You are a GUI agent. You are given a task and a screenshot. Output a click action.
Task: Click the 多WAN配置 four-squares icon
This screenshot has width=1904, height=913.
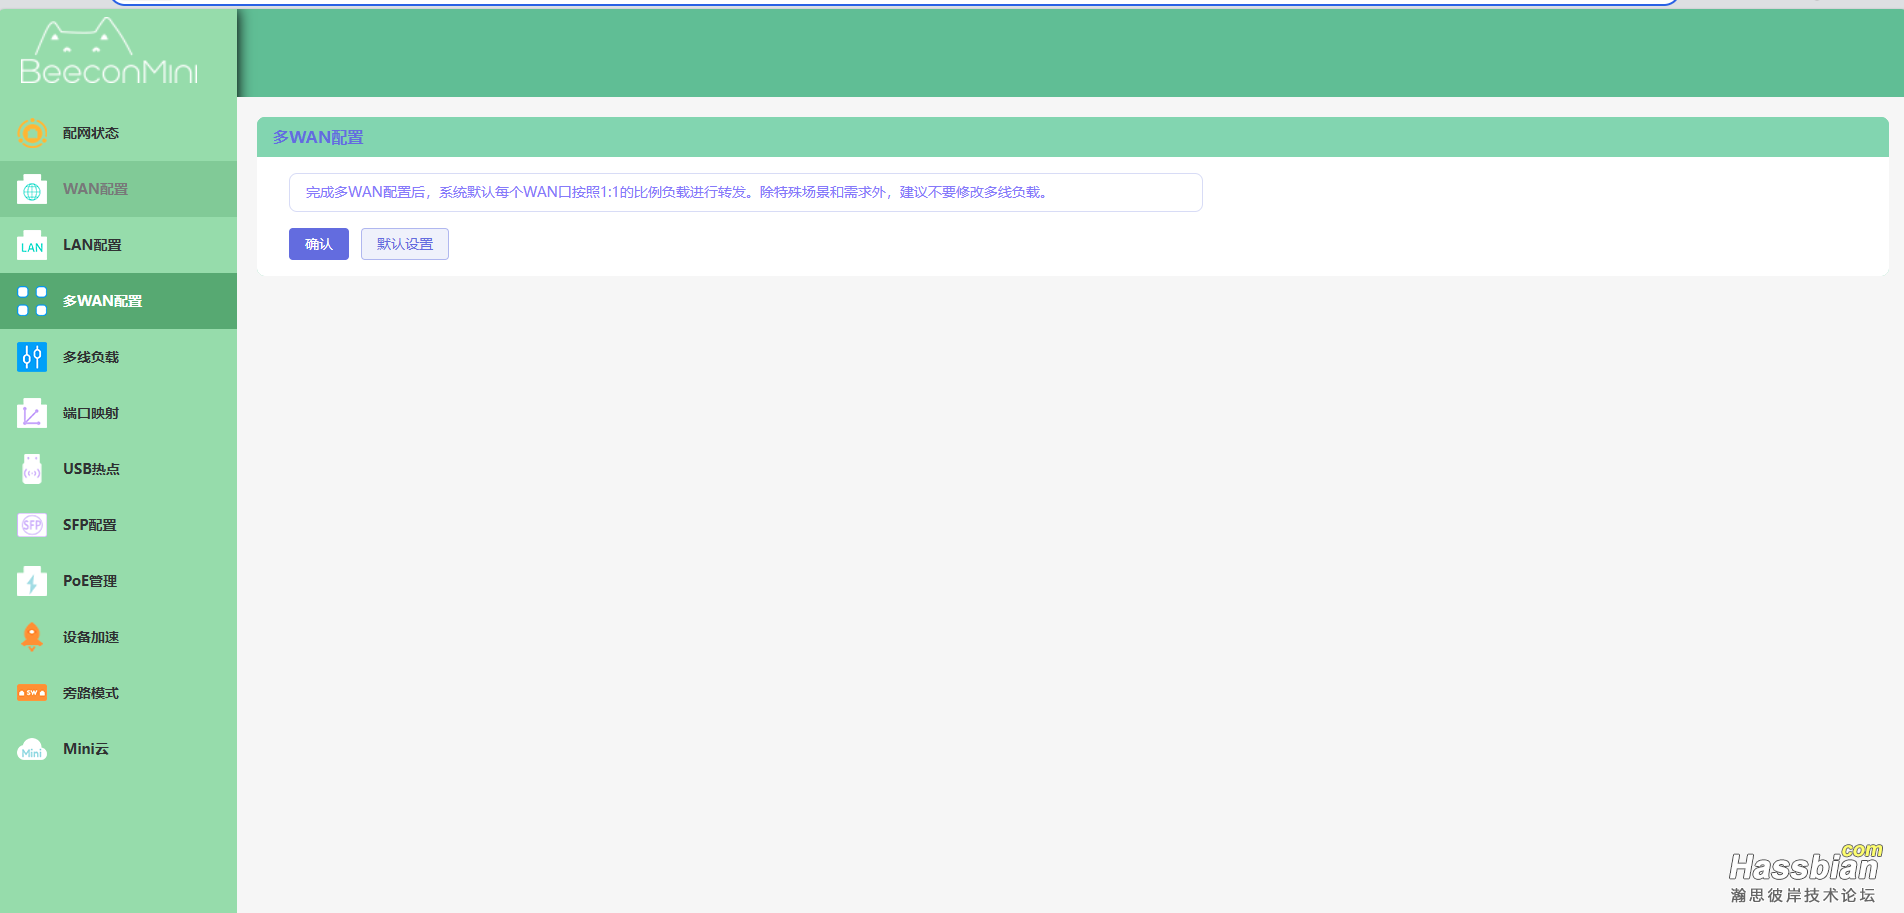pyautogui.click(x=32, y=301)
